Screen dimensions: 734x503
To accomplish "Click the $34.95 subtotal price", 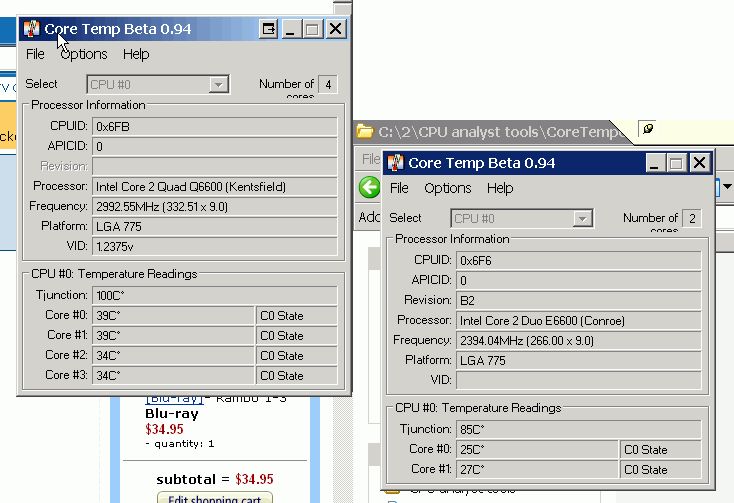I will point(254,479).
